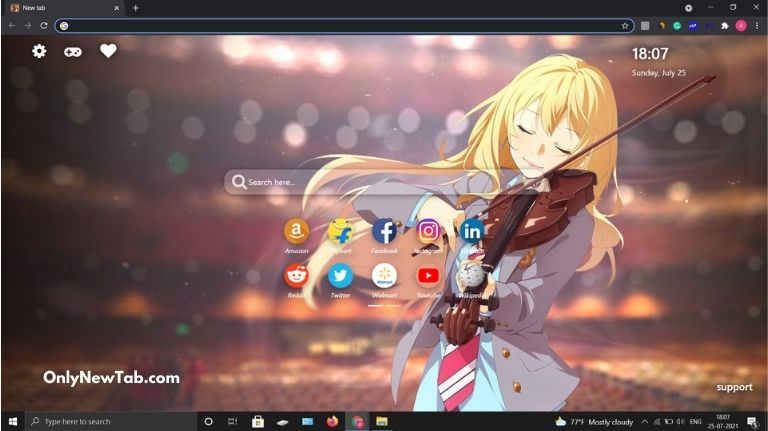Viewport: 768px width, 431px height.
Task: Open the blue chart-line extension
Action: click(693, 25)
